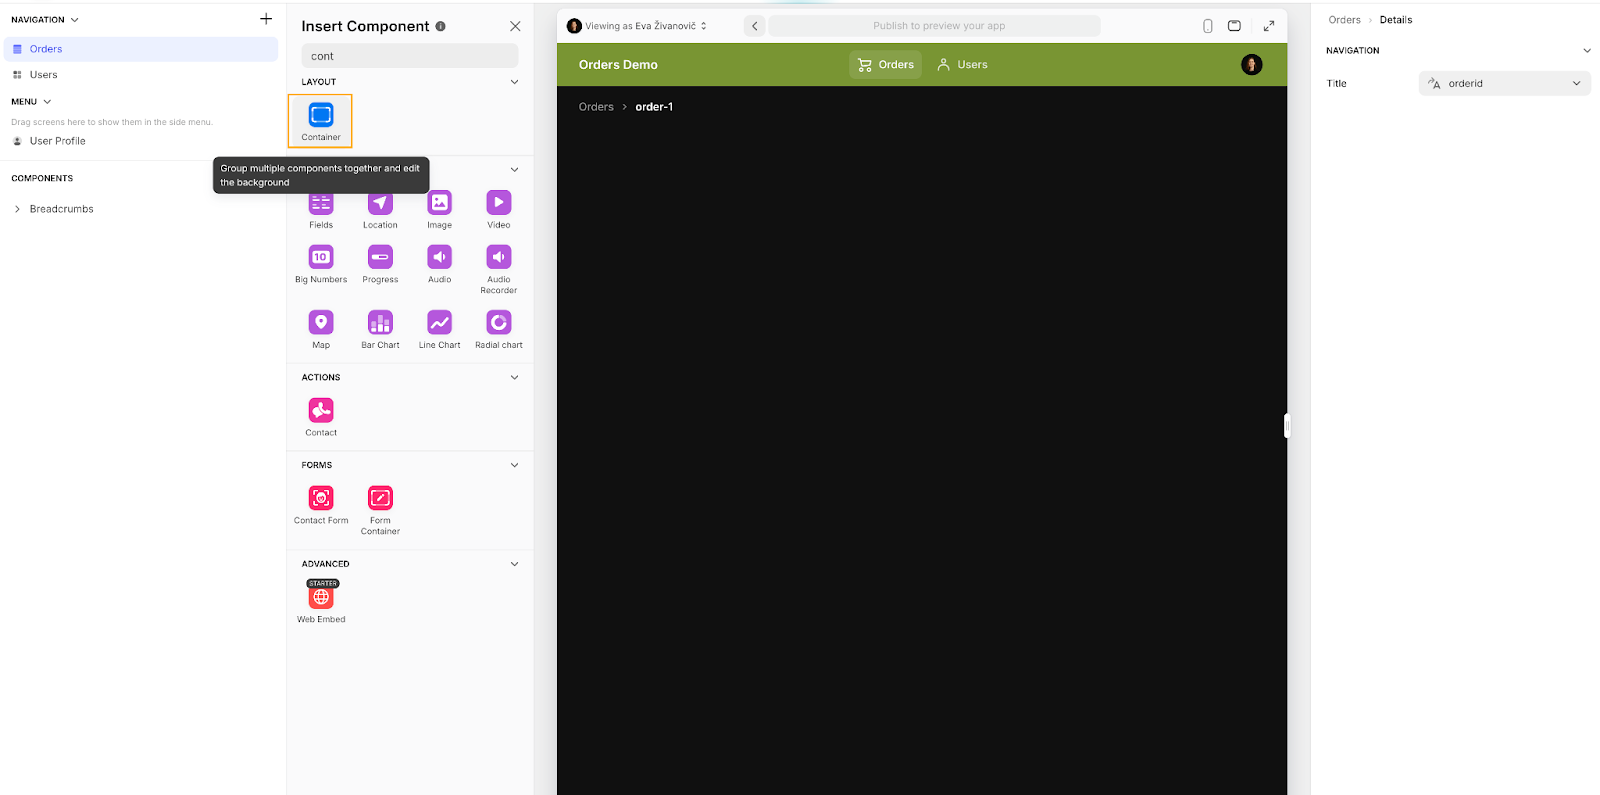1600x795 pixels.
Task: Add the Video component
Action: point(499,210)
